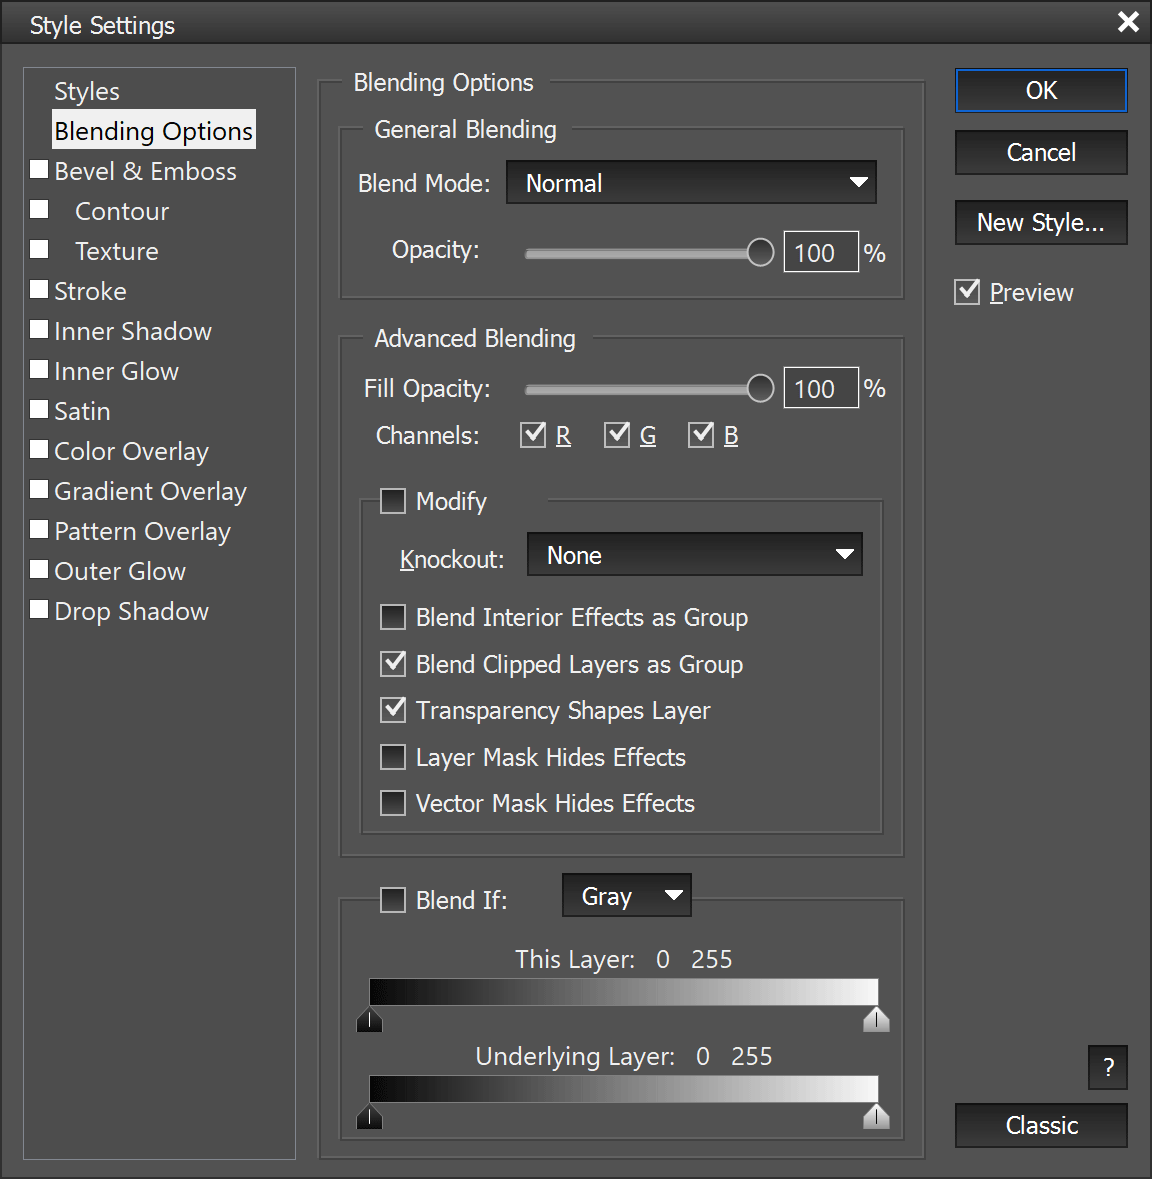The height and width of the screenshot is (1179, 1152).
Task: Click the Fill Opacity slider knob
Action: (x=761, y=388)
